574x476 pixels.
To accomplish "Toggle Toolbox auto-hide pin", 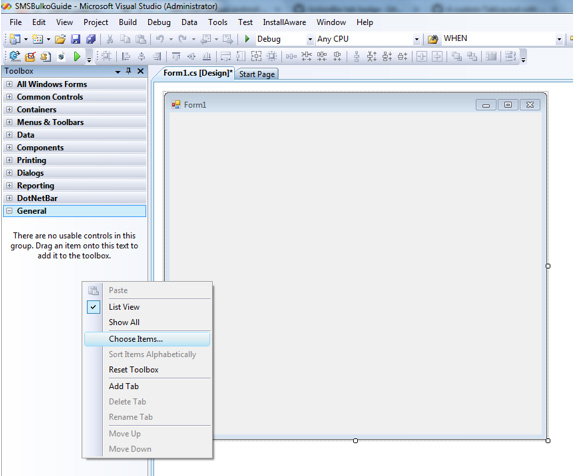I will click(x=128, y=71).
